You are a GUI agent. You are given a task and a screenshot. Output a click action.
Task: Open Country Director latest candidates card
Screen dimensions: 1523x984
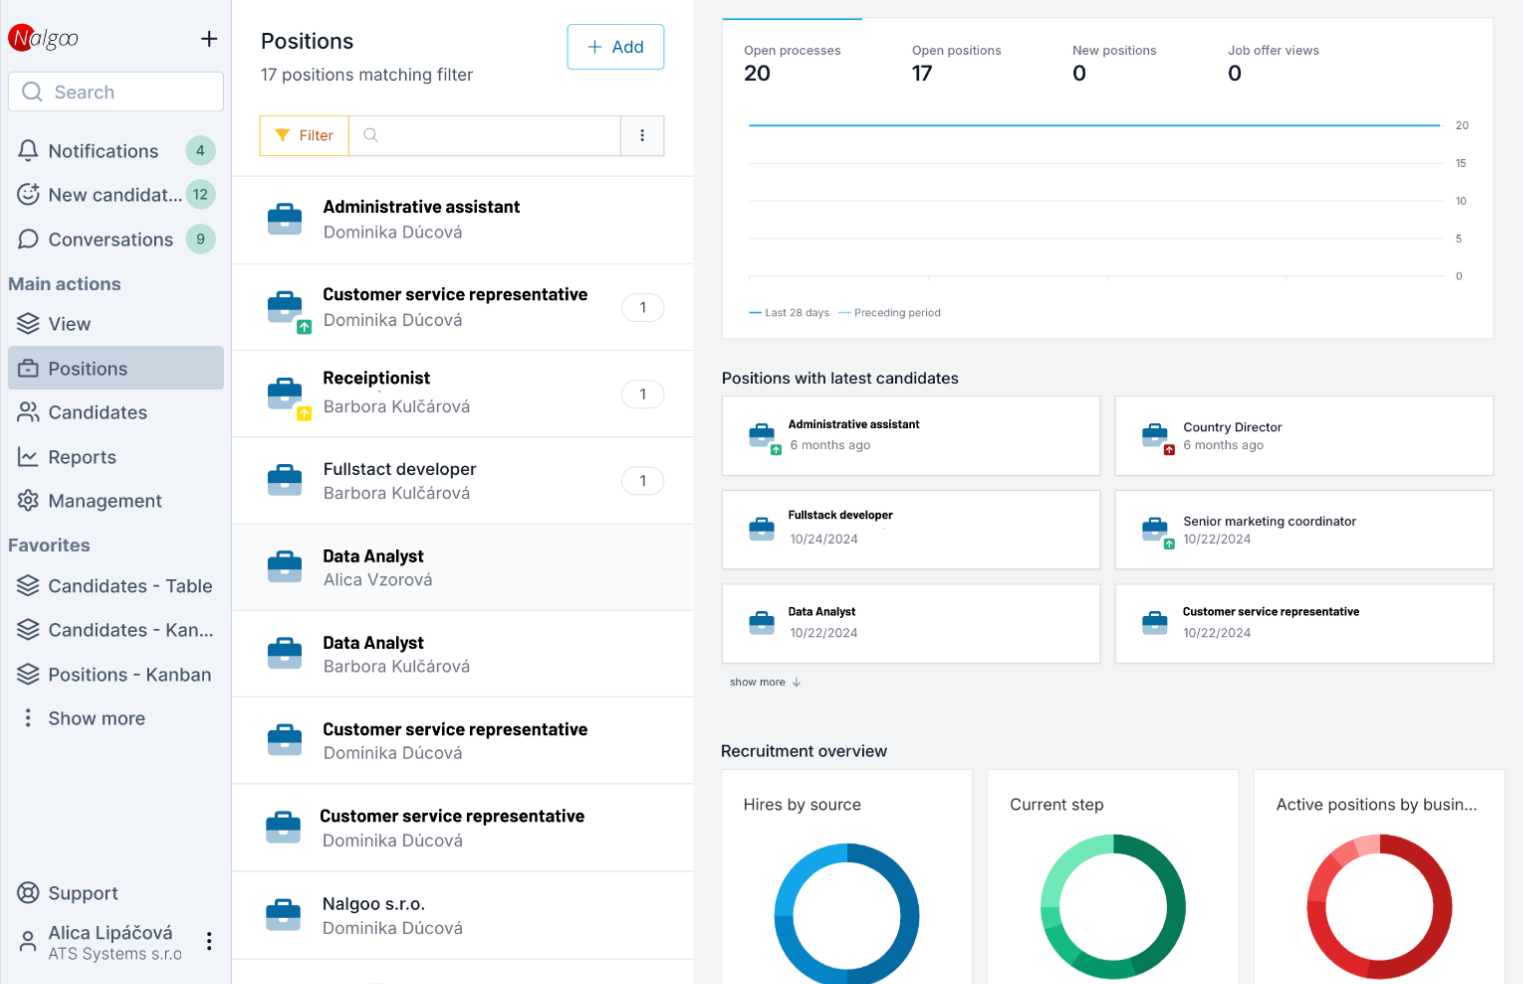(x=1303, y=436)
